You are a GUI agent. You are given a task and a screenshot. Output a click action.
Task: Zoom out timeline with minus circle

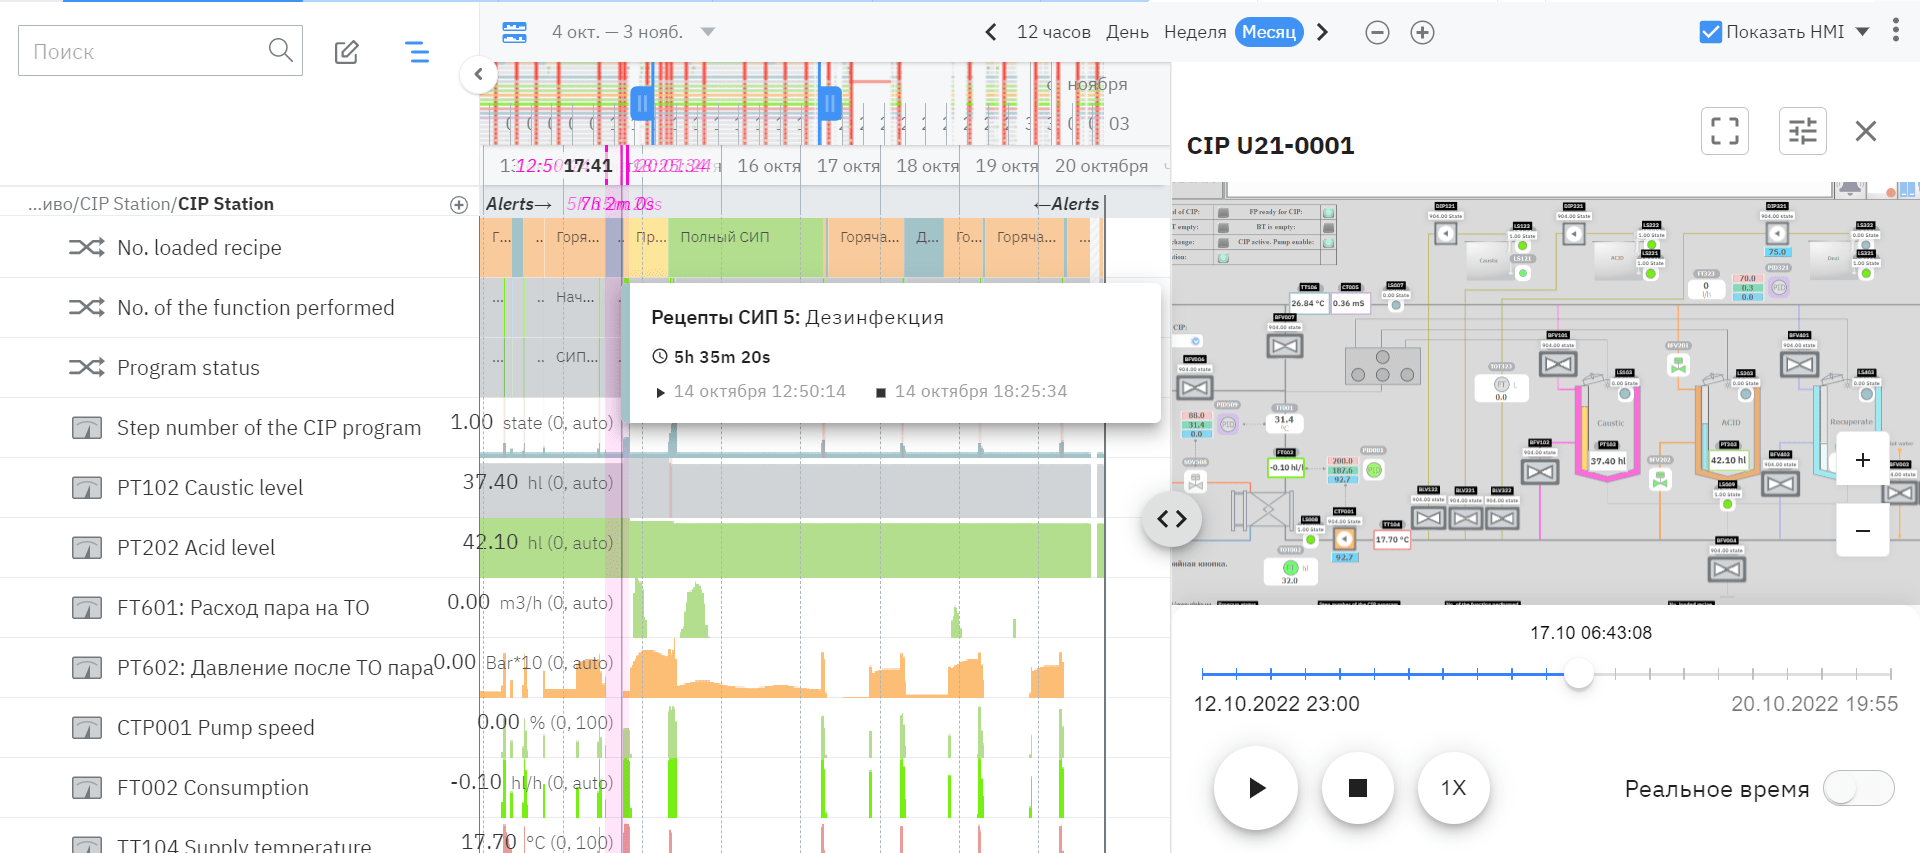(x=1377, y=32)
